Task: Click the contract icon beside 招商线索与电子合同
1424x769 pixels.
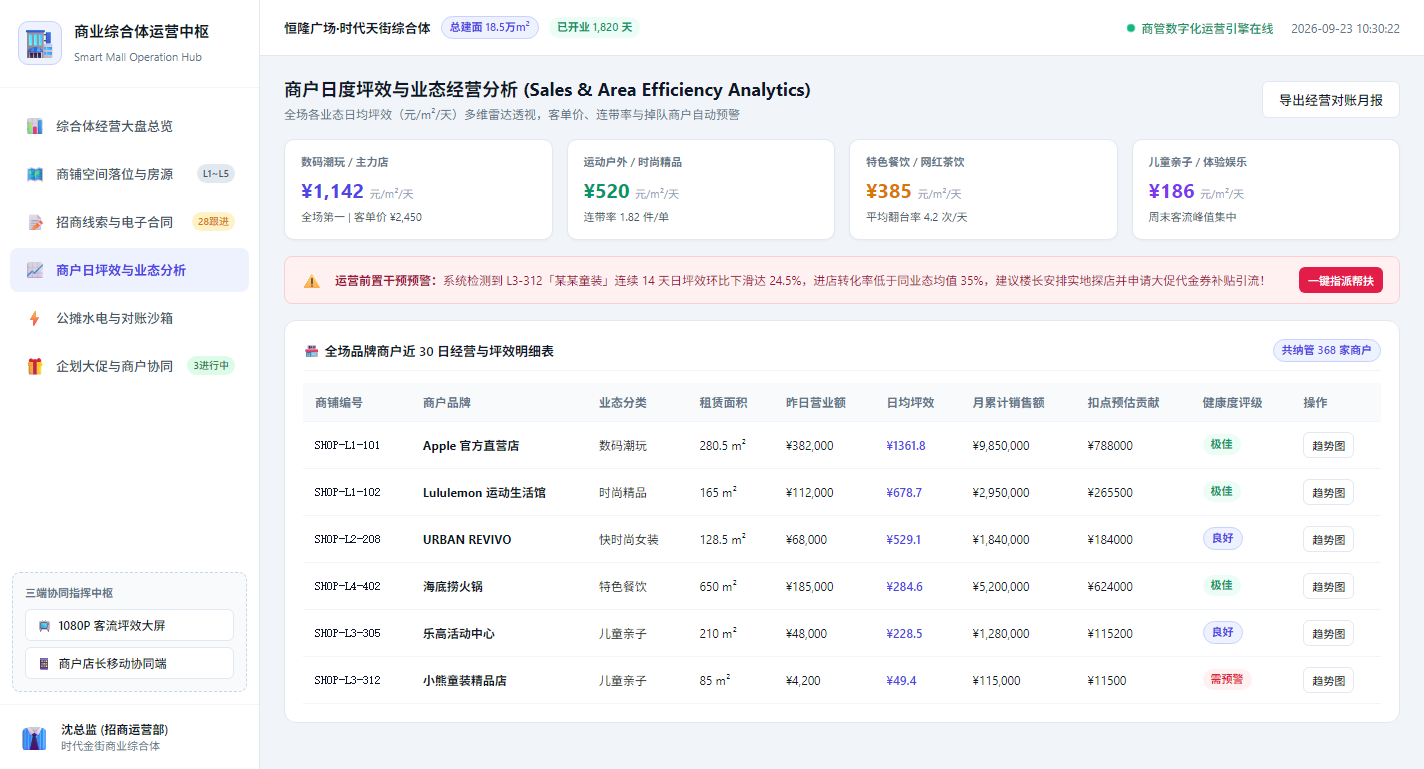Action: click(x=35, y=222)
